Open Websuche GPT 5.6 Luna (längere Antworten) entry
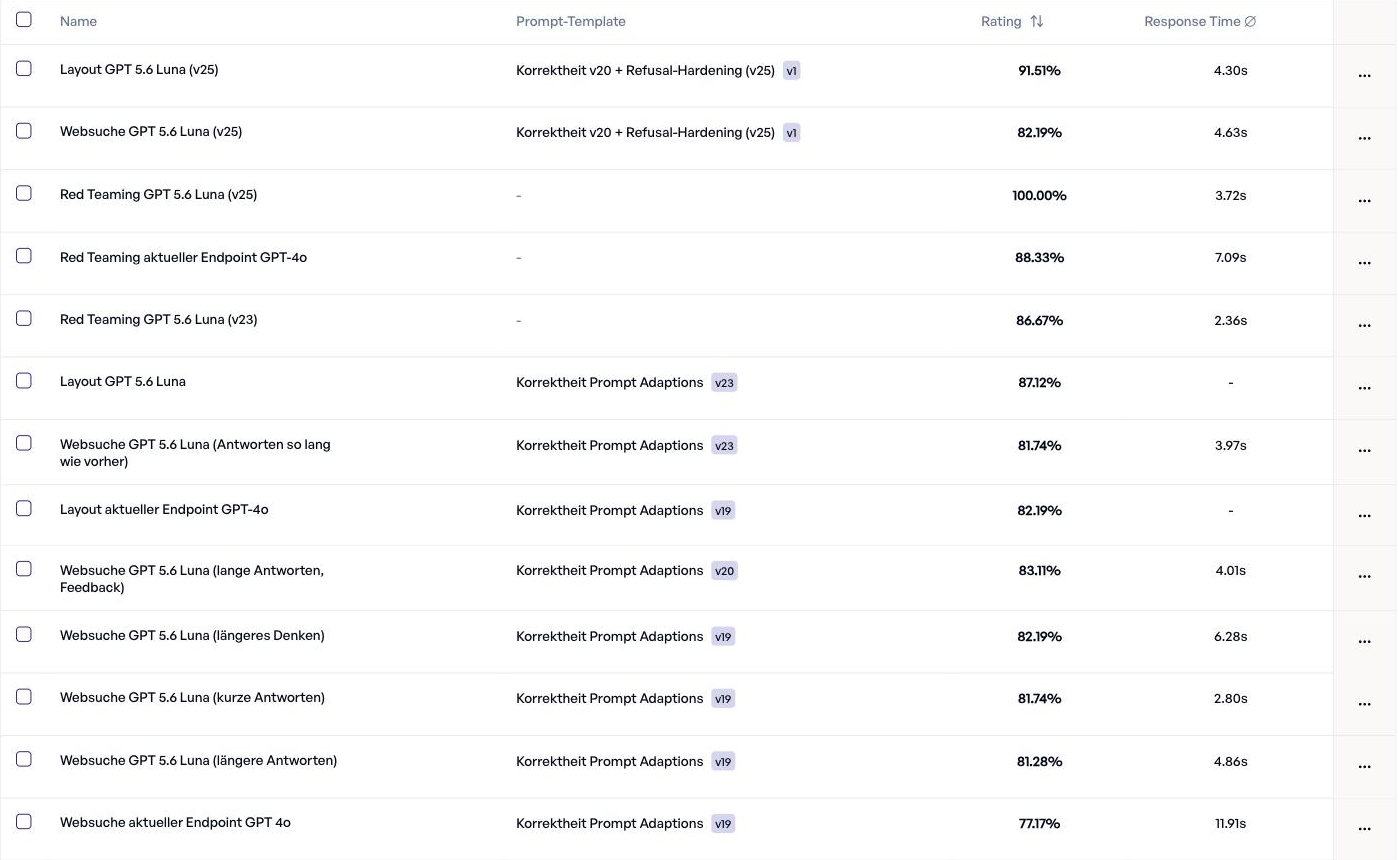Image resolution: width=1398 pixels, height=860 pixels. point(198,760)
